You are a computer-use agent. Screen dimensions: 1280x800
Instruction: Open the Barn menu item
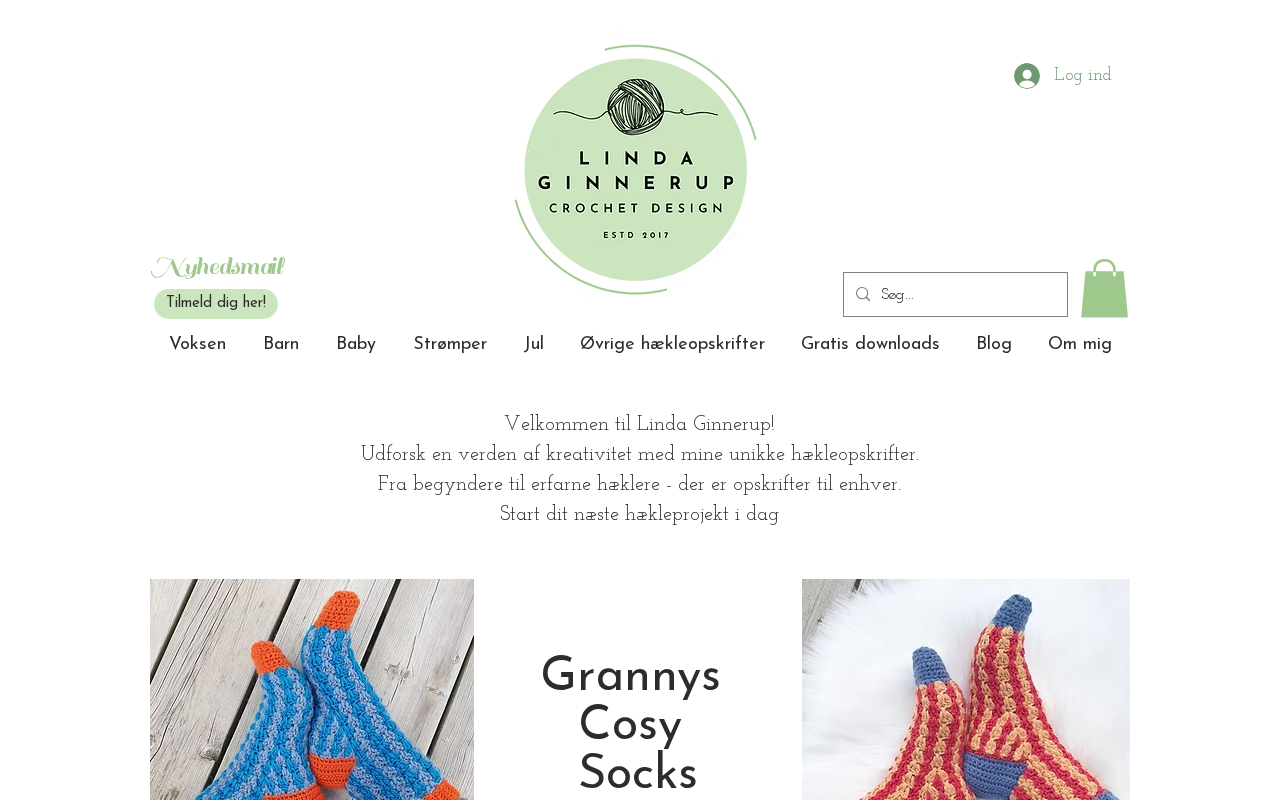[x=281, y=345]
